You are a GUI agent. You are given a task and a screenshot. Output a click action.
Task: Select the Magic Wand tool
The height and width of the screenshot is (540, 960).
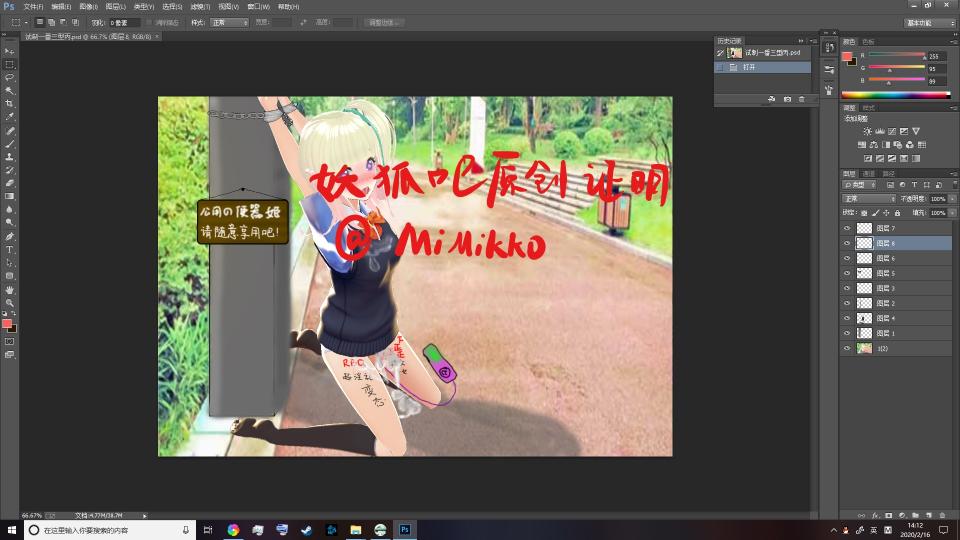point(9,91)
